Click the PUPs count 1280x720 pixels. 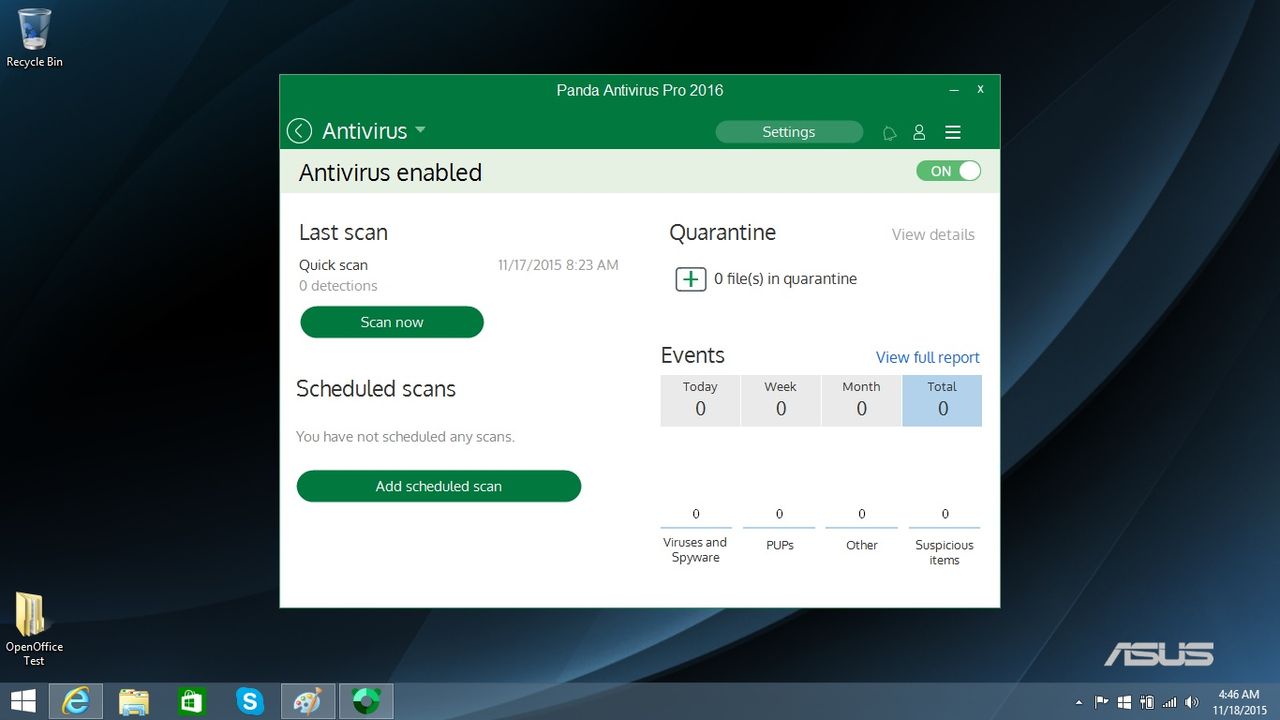779,514
